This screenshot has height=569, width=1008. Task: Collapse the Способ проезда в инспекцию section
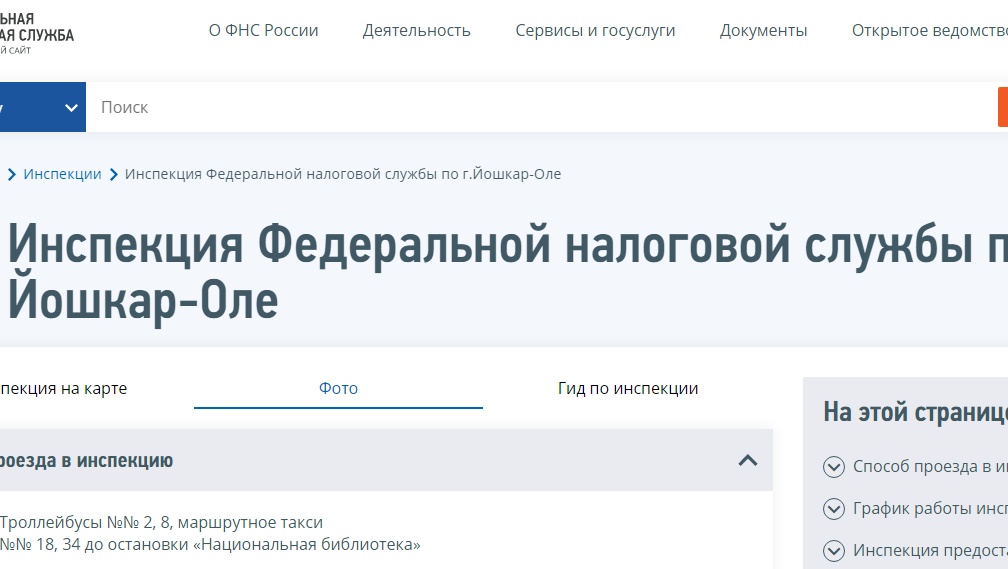click(x=747, y=460)
